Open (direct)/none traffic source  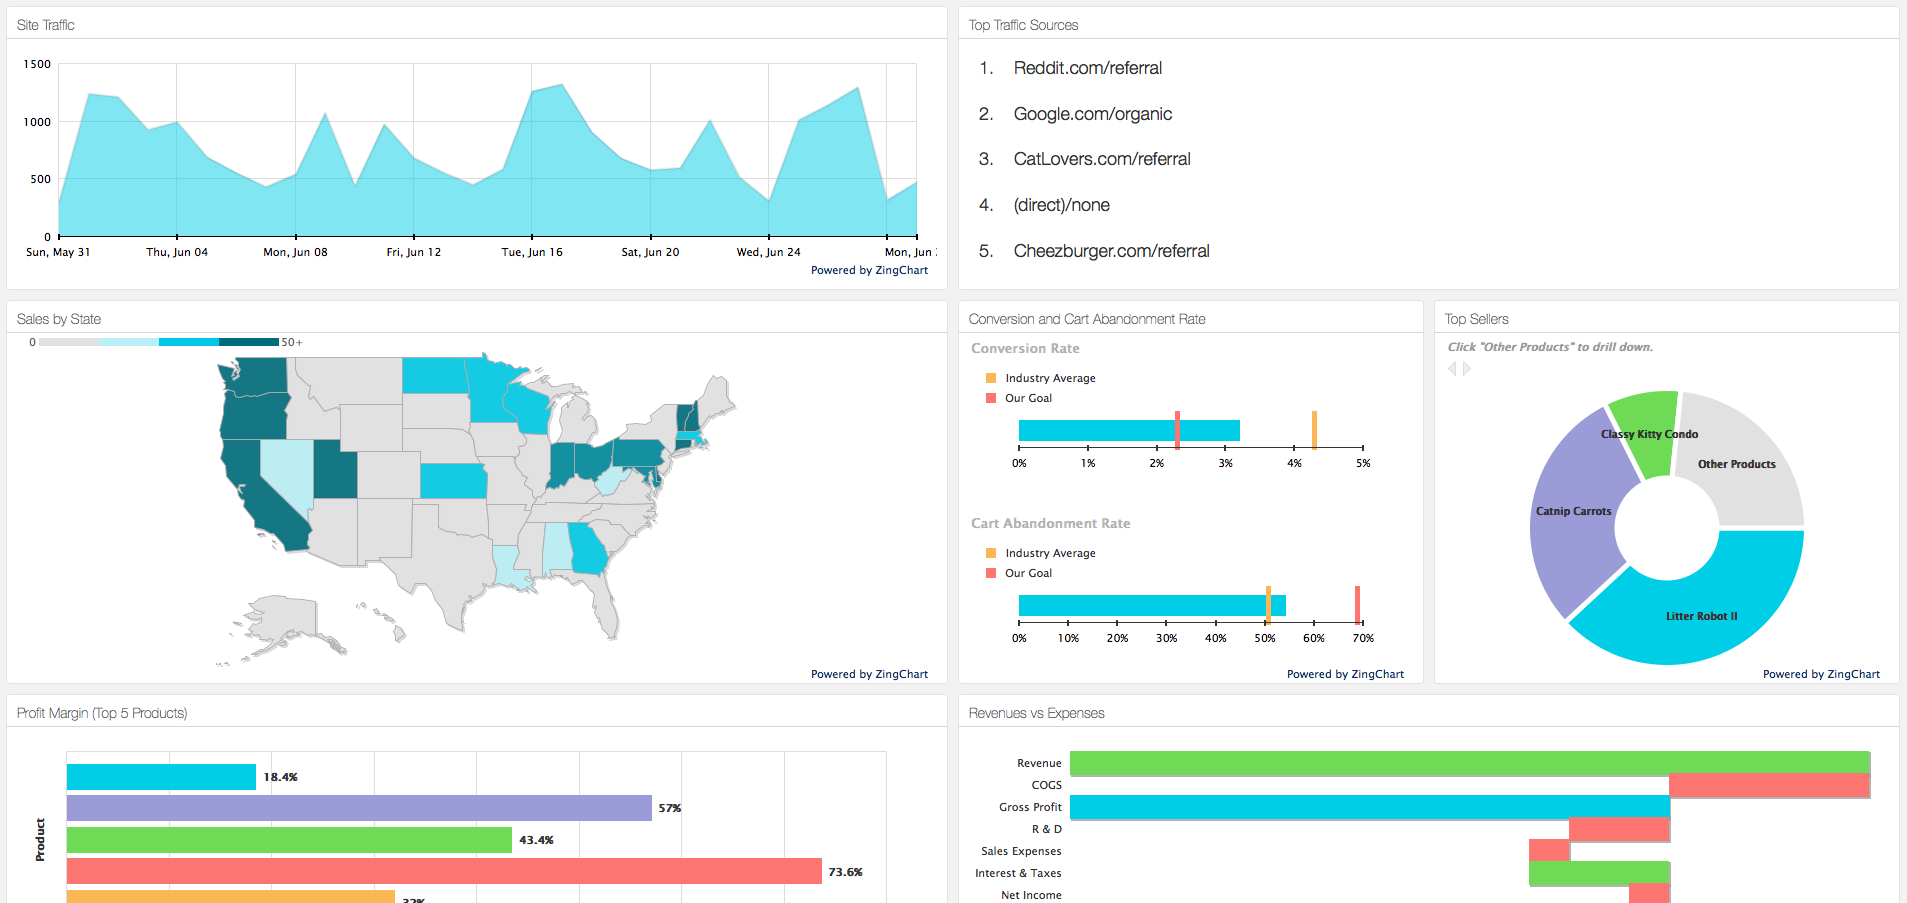1061,205
